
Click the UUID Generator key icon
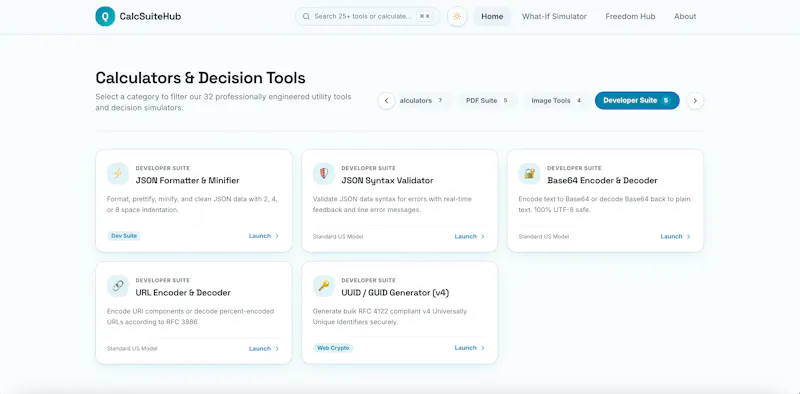(323, 286)
